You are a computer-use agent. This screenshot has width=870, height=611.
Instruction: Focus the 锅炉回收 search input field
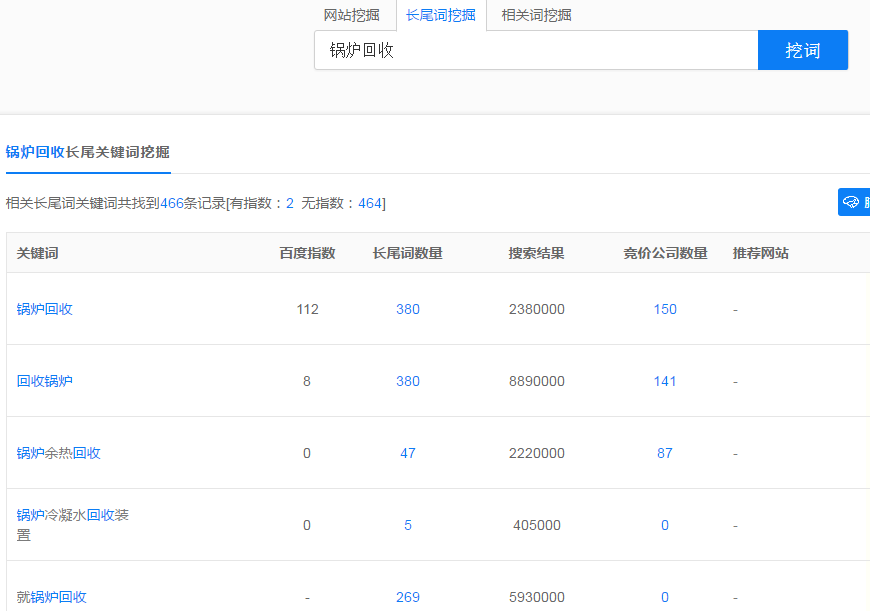point(536,50)
